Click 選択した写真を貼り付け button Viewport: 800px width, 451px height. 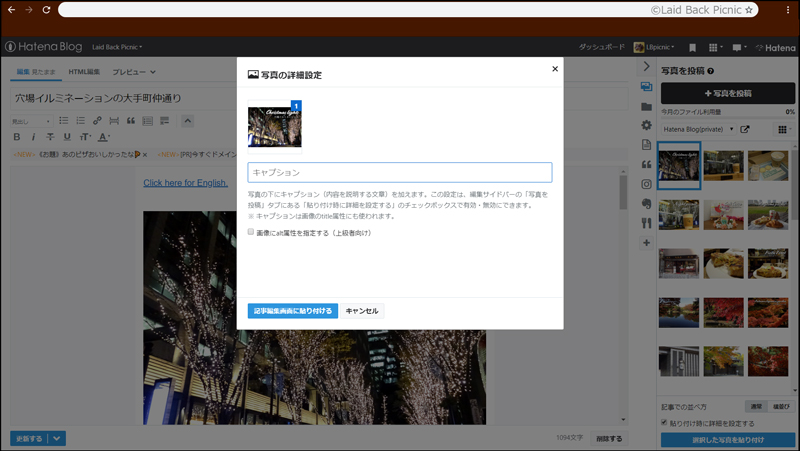pos(728,440)
